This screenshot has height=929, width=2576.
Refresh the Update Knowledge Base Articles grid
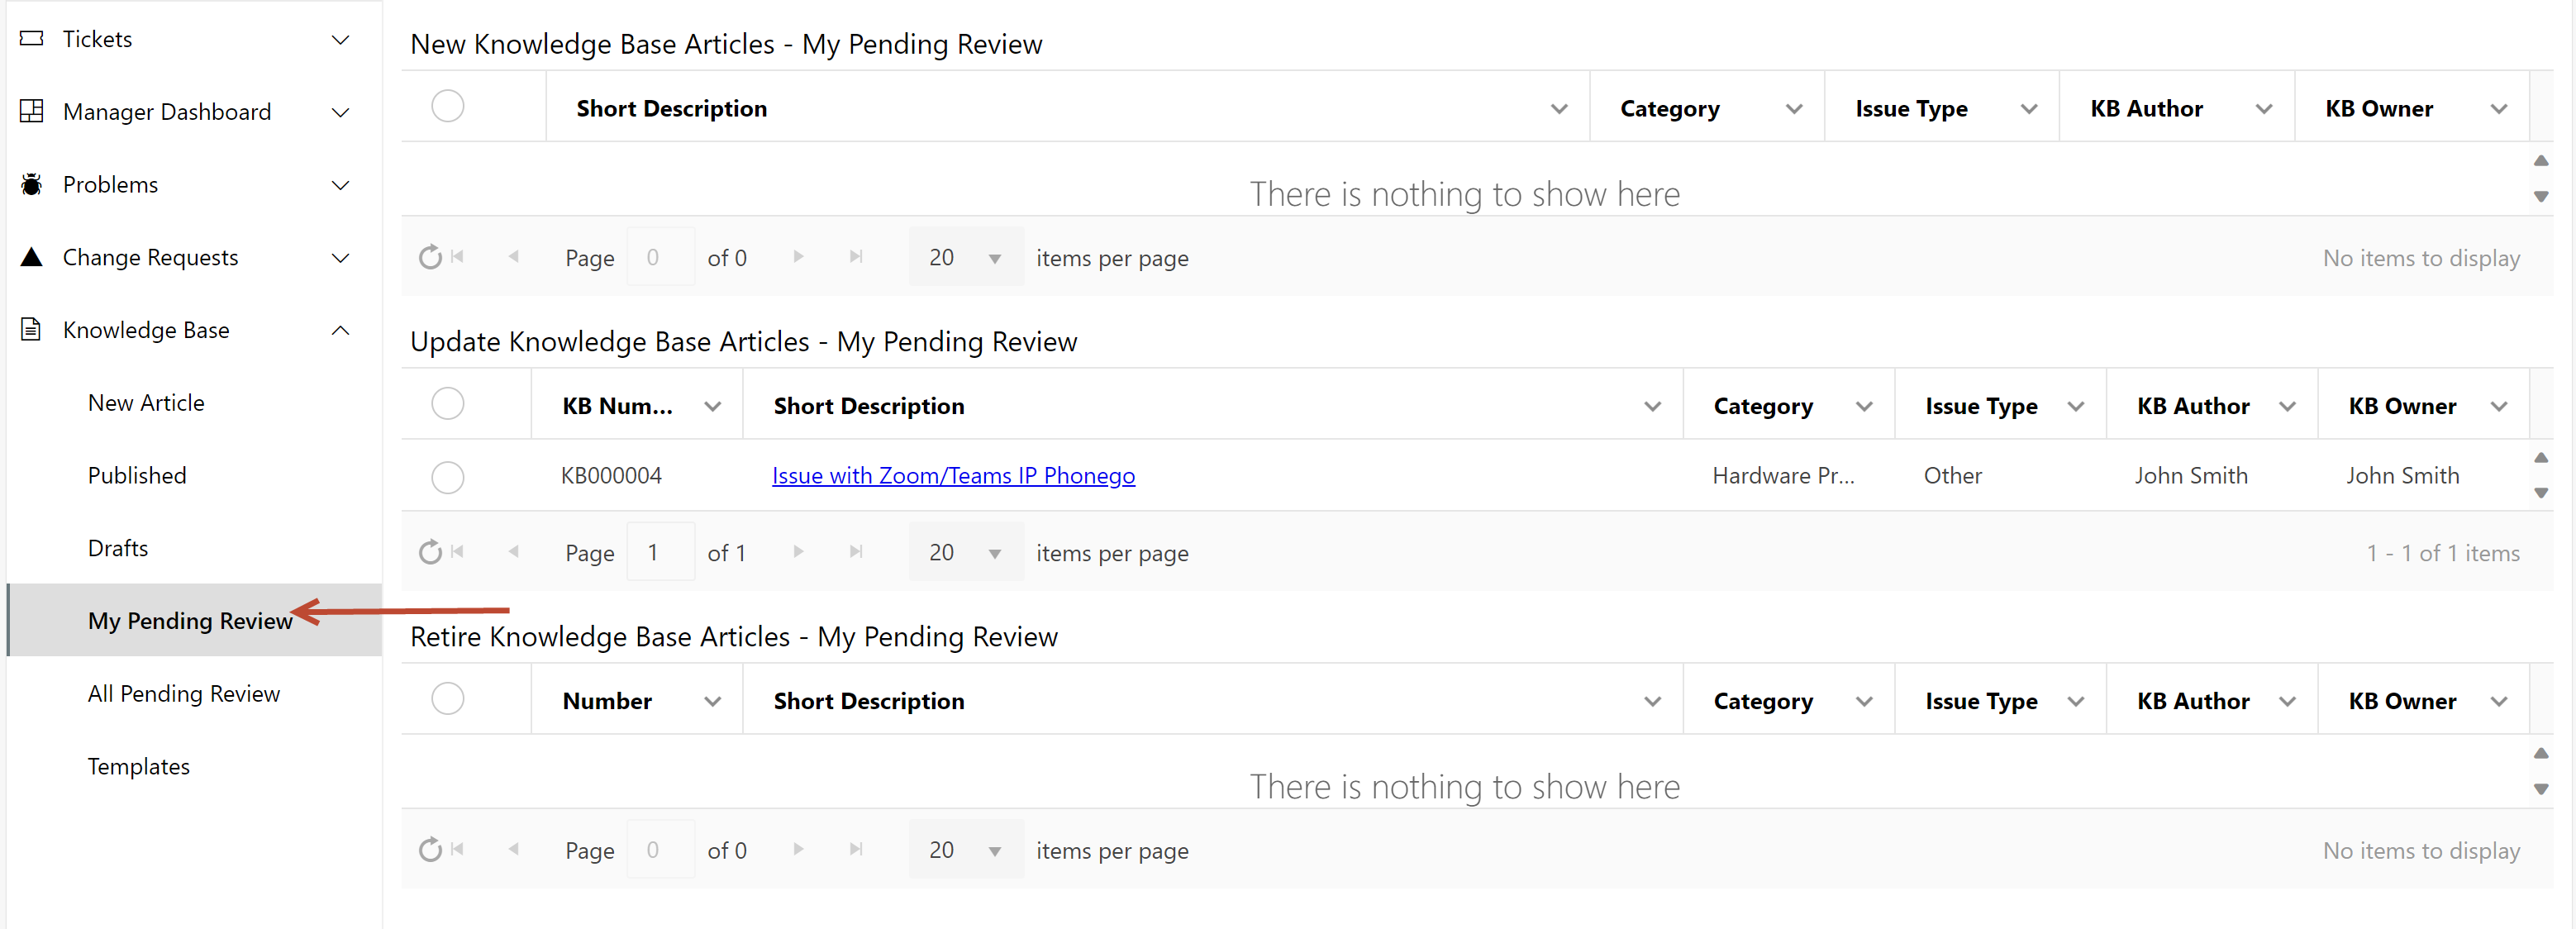click(x=430, y=552)
